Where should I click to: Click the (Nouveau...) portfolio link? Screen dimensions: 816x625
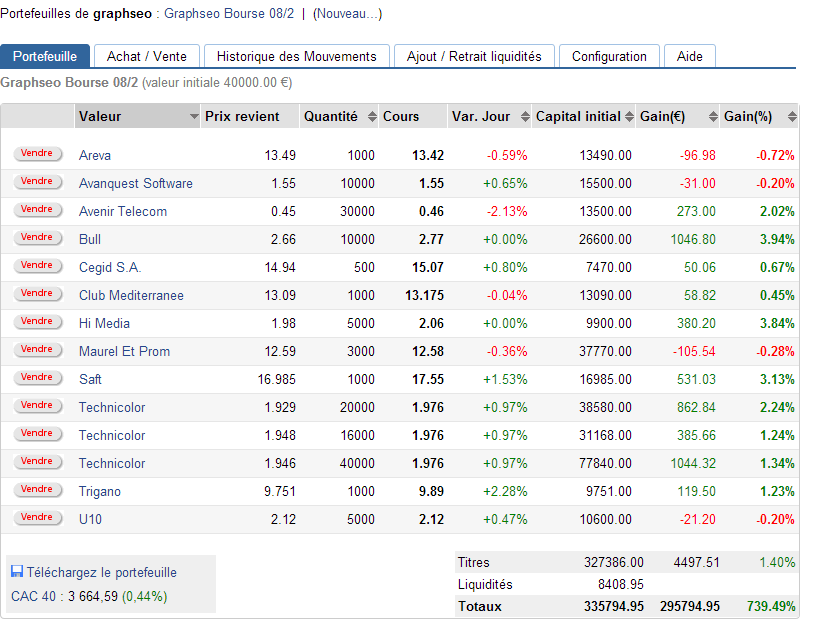click(347, 14)
